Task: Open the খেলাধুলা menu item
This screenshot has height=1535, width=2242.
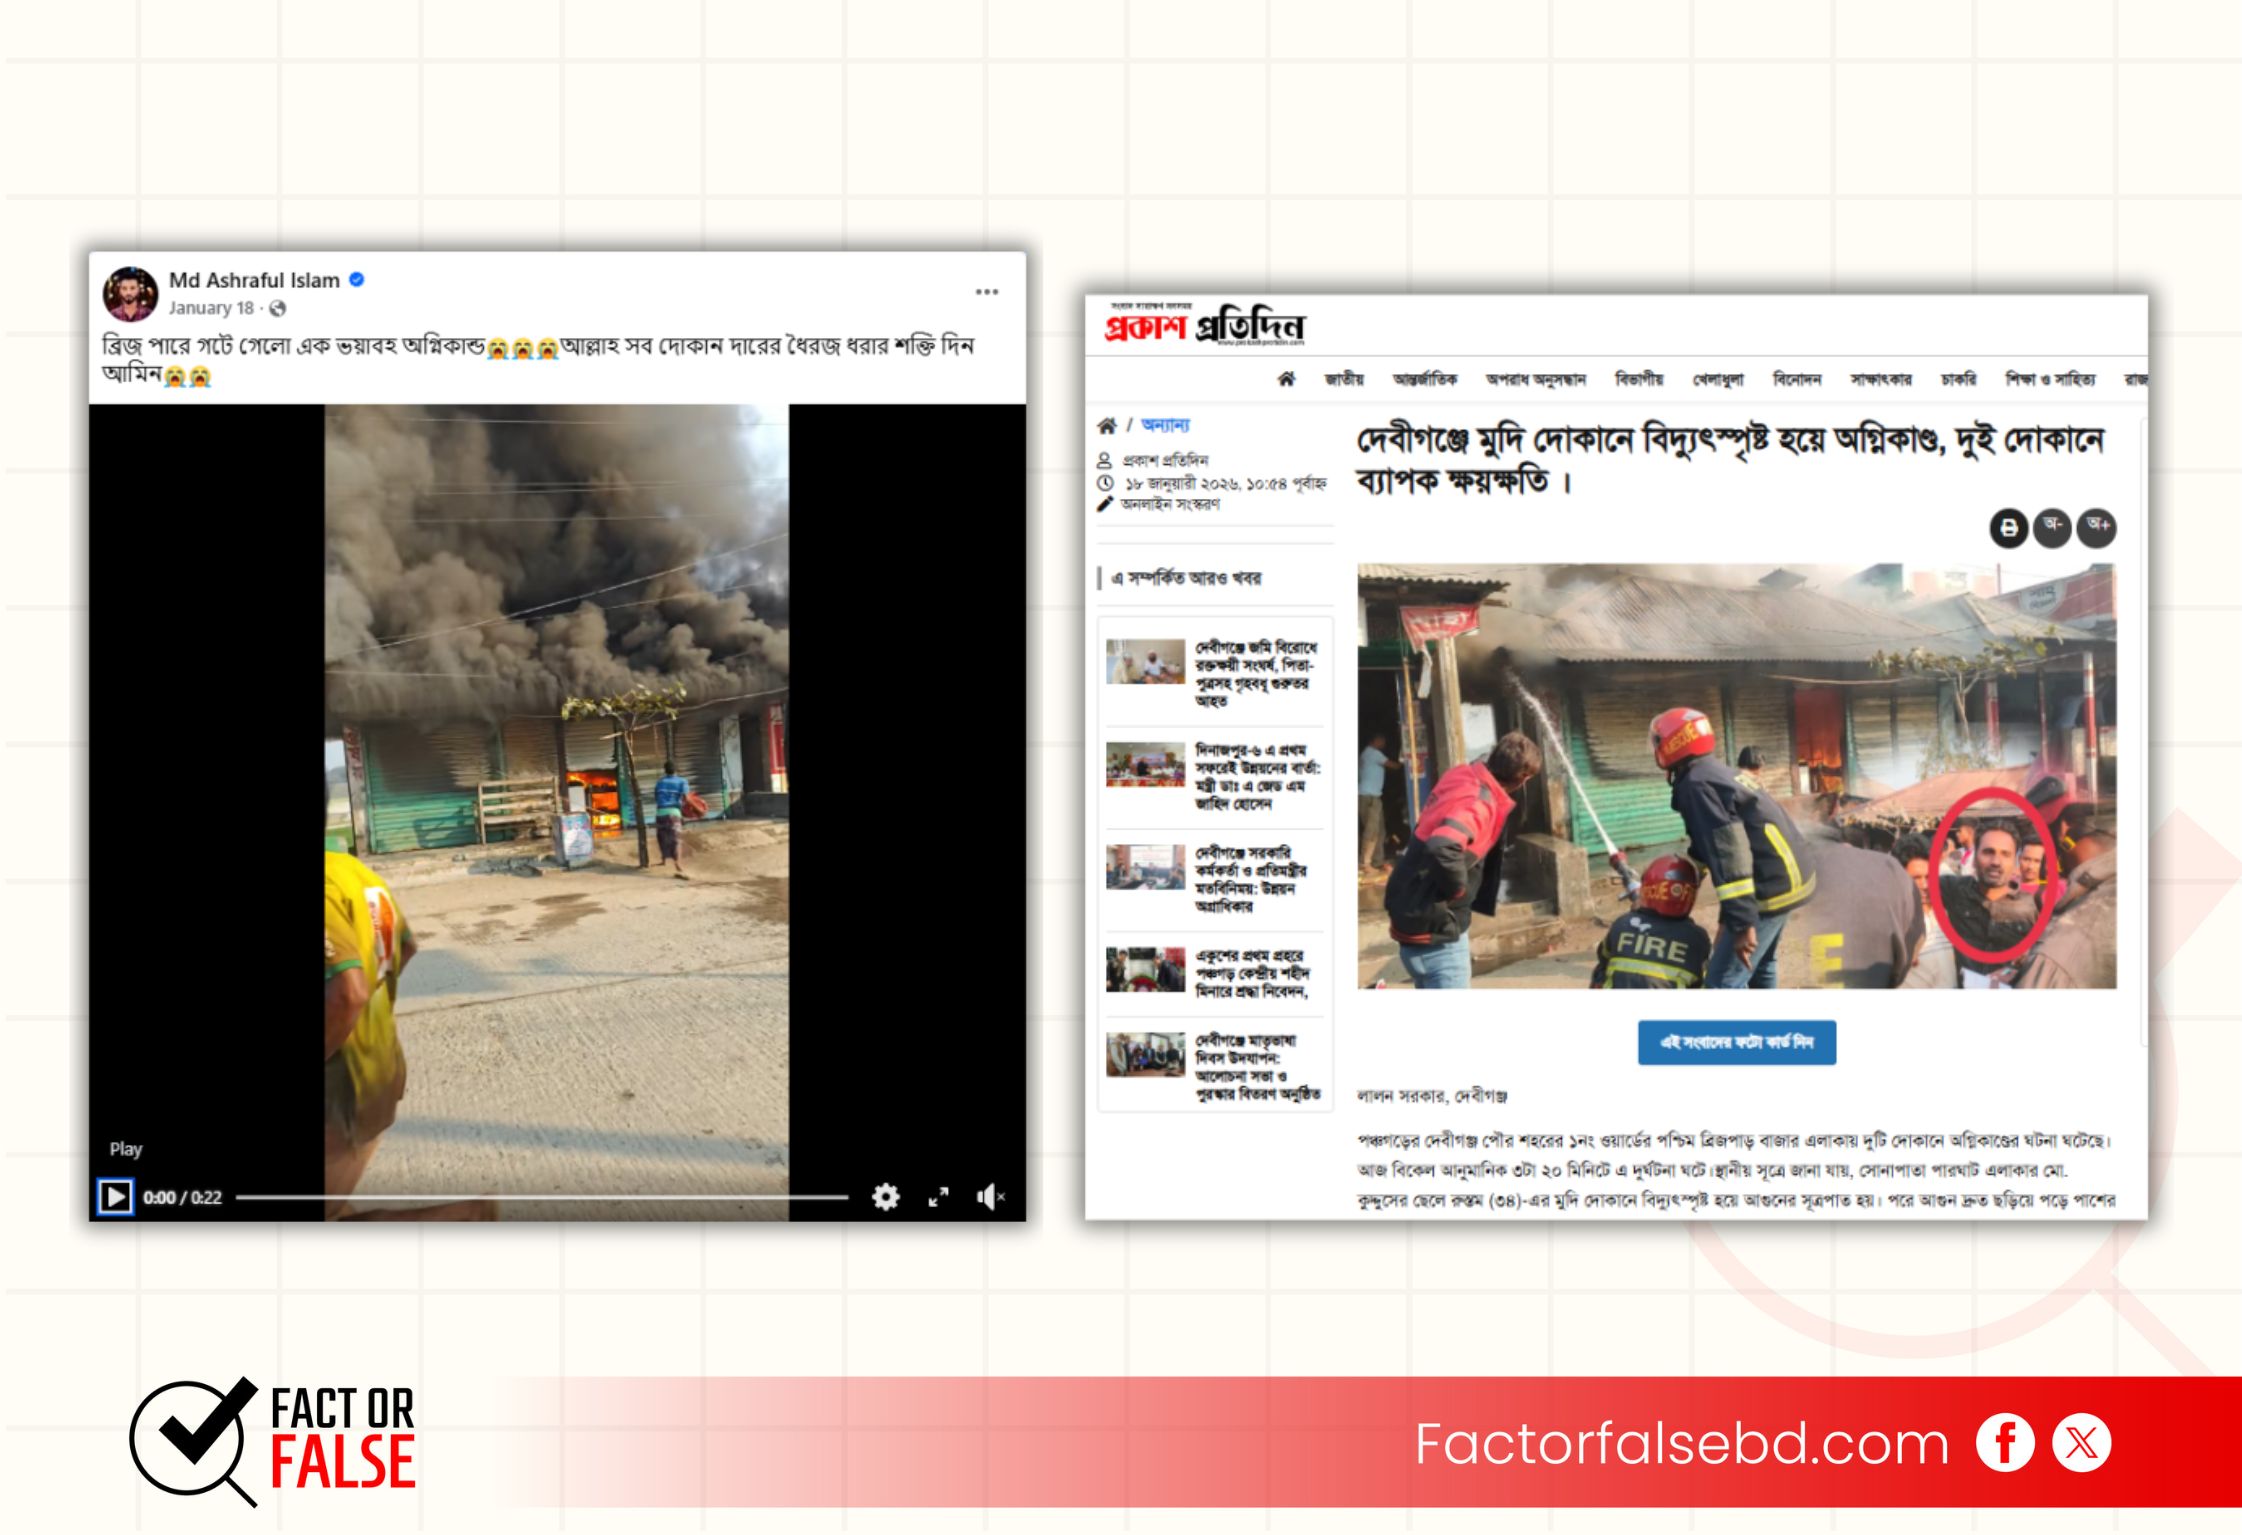Action: tap(1717, 379)
